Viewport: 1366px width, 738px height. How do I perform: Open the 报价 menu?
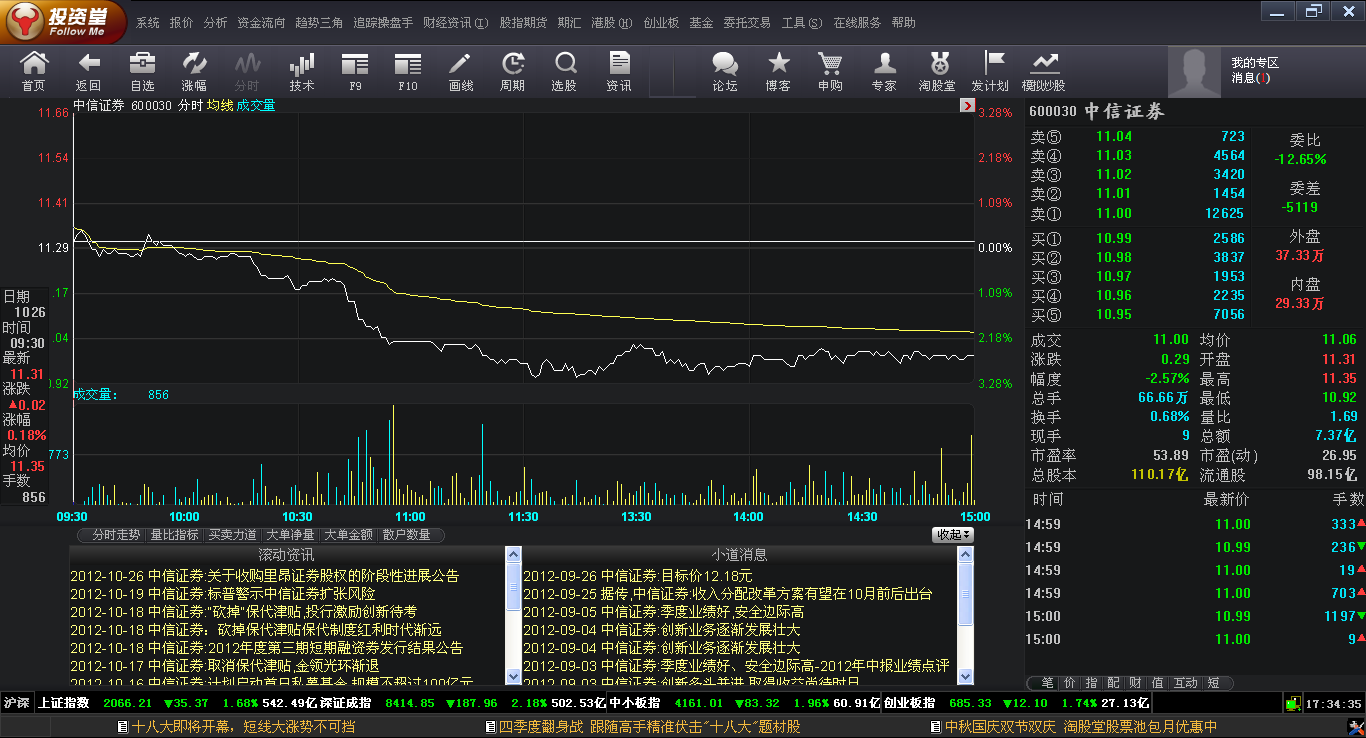point(182,23)
